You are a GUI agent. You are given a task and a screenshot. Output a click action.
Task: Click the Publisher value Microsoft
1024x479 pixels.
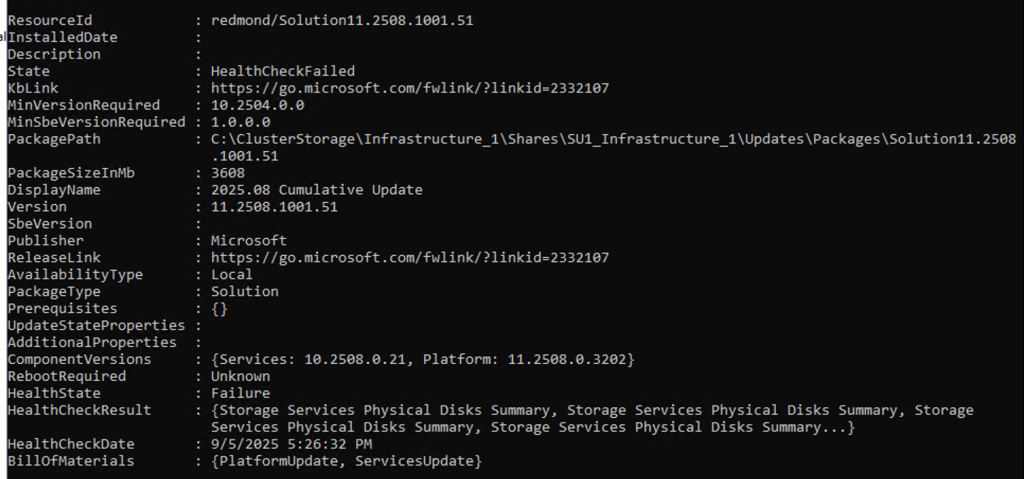coord(248,240)
